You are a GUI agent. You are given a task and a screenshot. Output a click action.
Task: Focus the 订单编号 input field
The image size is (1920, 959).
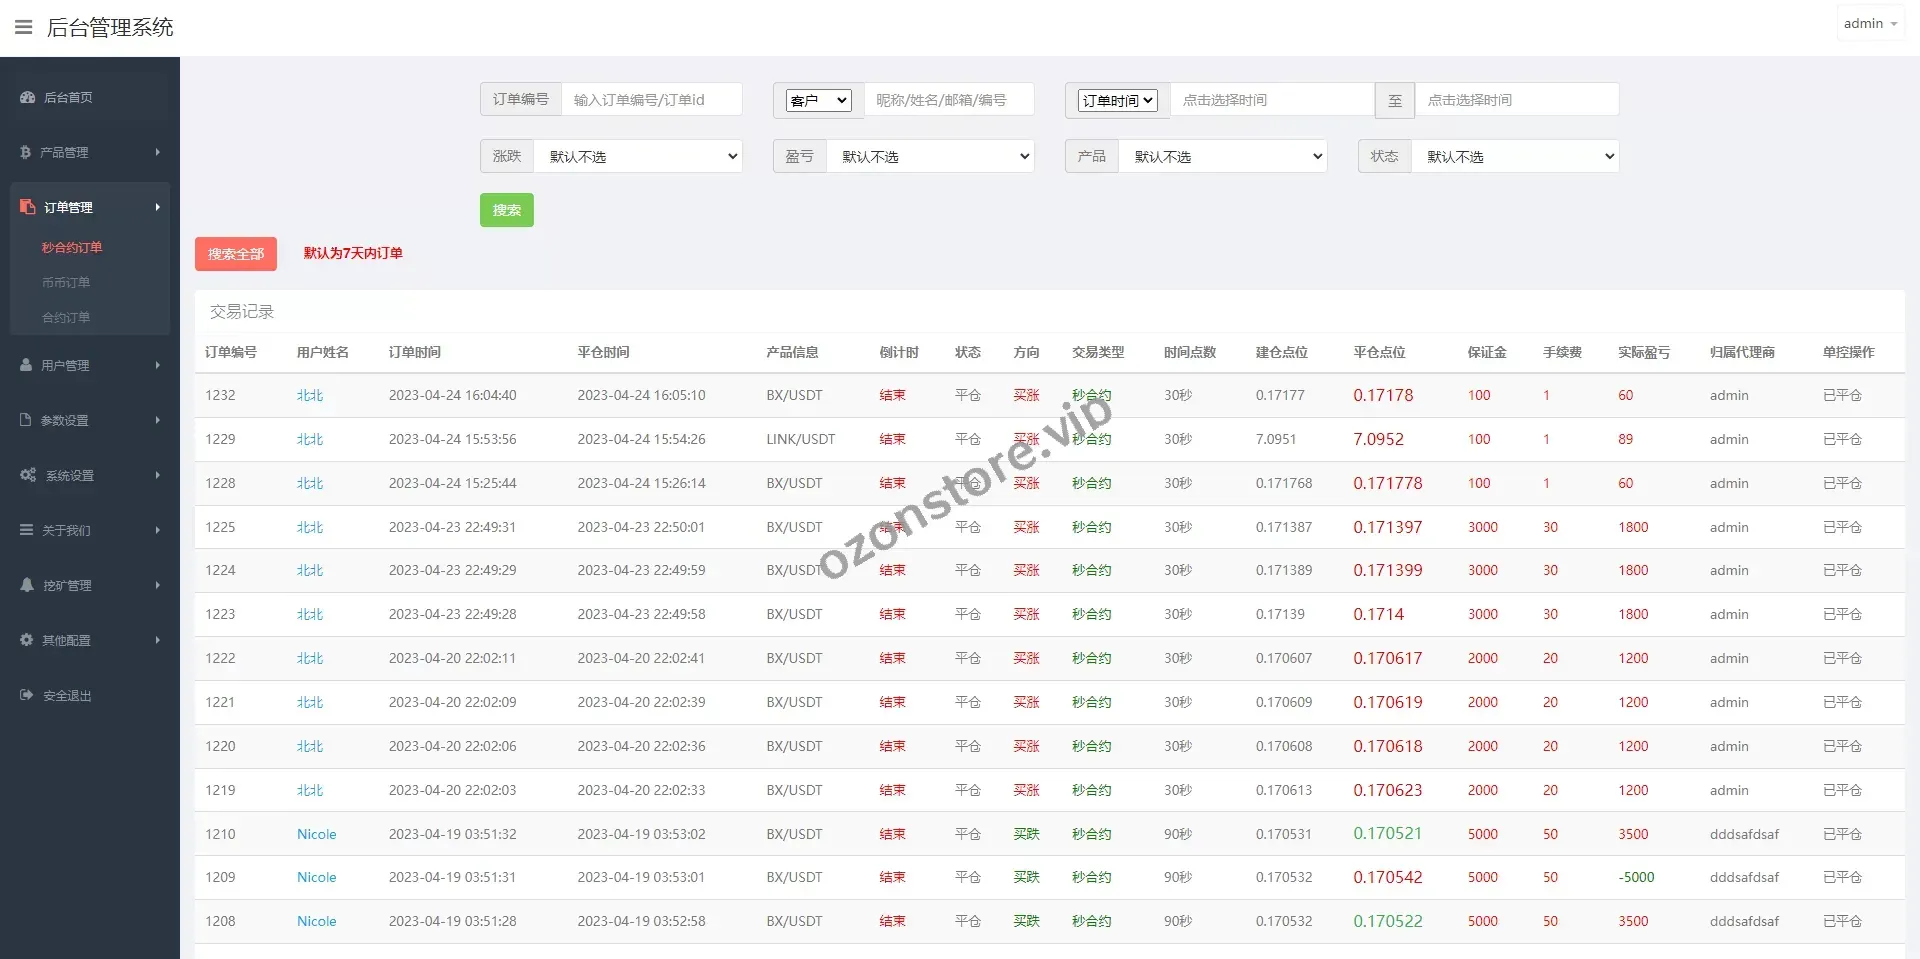coord(651,100)
